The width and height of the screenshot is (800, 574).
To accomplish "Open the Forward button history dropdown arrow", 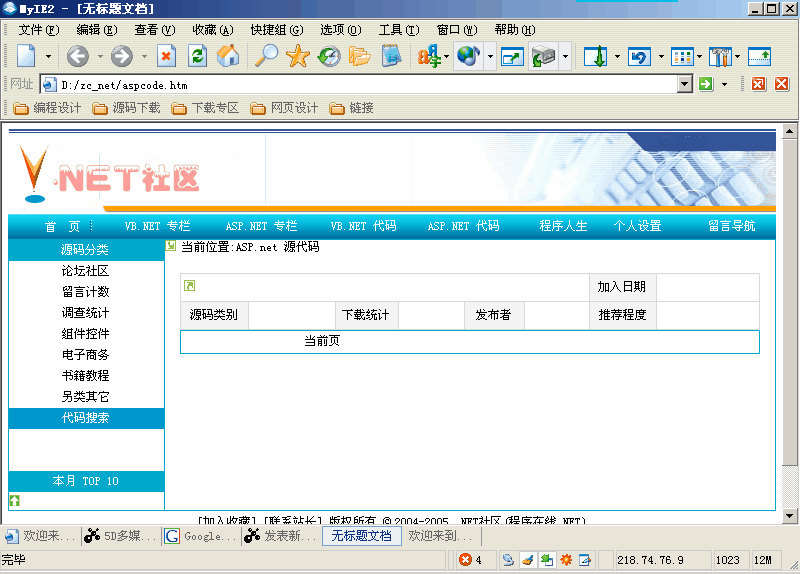I will [x=144, y=57].
